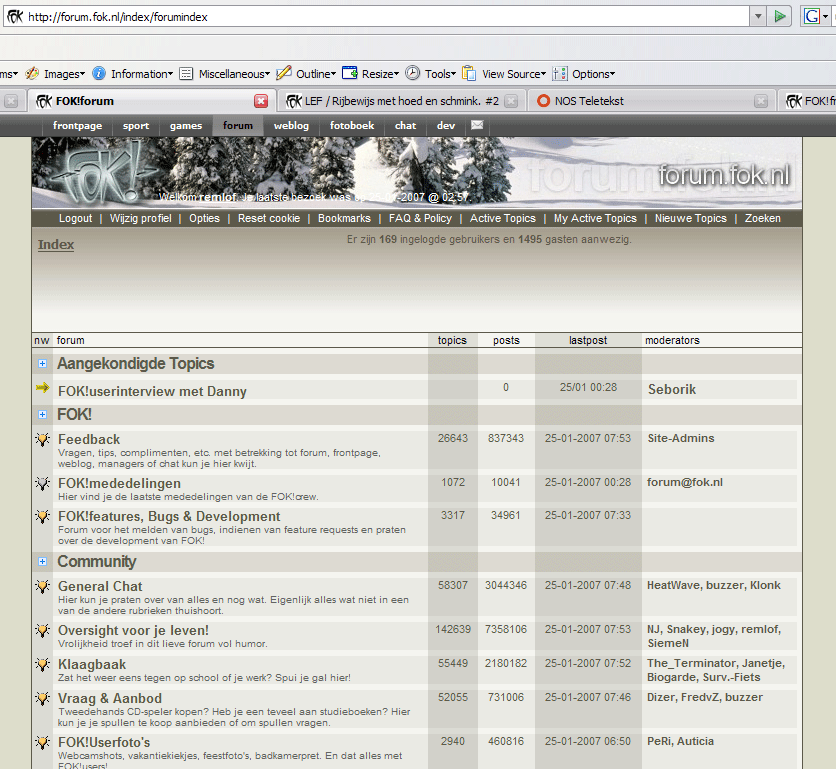The height and width of the screenshot is (769, 836).
Task: Click the Zoeken search link
Action: point(762,219)
